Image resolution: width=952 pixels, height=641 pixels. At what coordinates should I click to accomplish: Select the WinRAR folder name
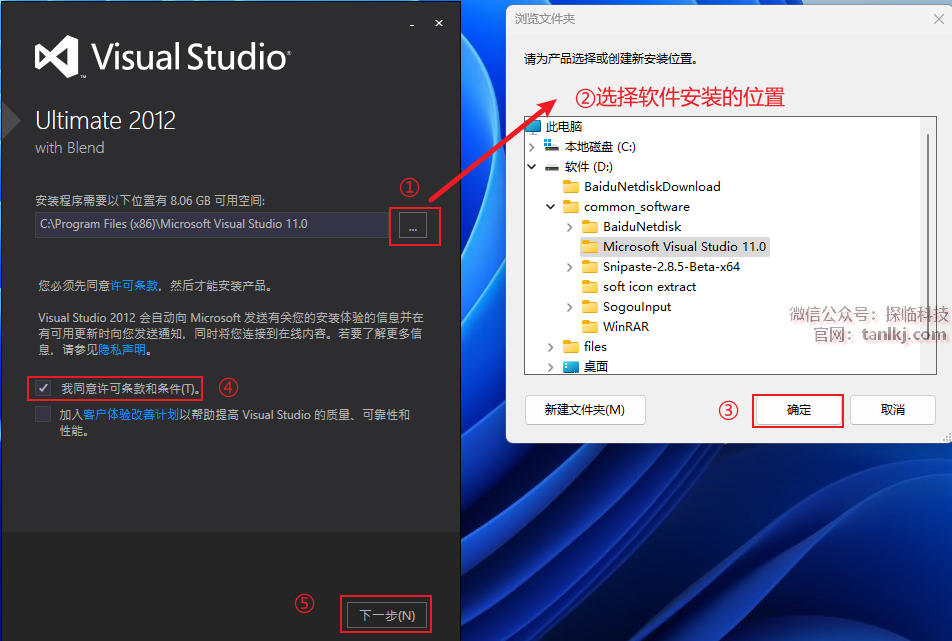(x=625, y=327)
